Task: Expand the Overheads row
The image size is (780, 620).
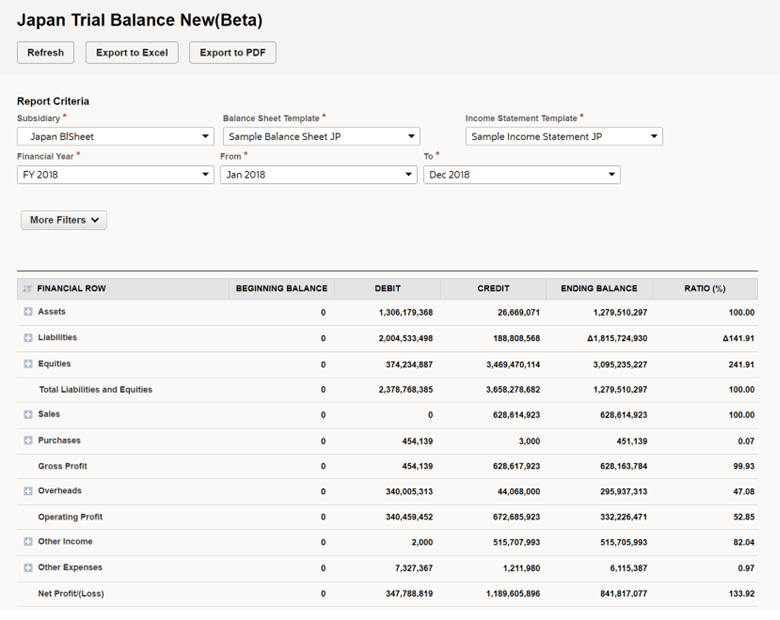Action: (x=28, y=491)
